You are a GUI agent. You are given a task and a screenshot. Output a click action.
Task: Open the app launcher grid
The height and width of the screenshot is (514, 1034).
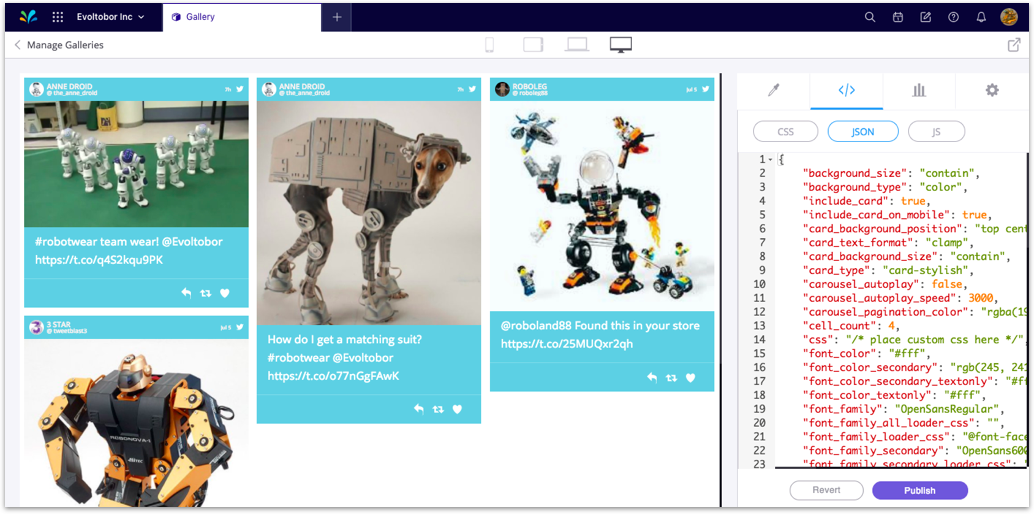[x=58, y=17]
